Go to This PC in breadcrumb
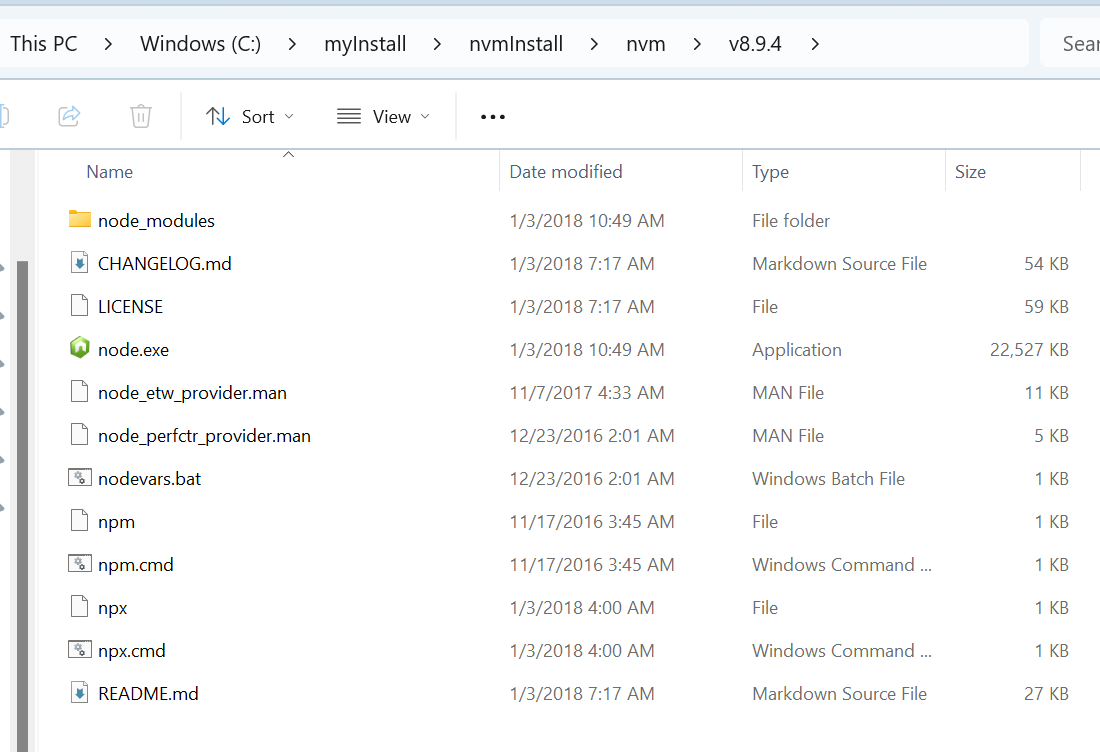Viewport: 1100px width, 752px height. pyautogui.click(x=43, y=43)
